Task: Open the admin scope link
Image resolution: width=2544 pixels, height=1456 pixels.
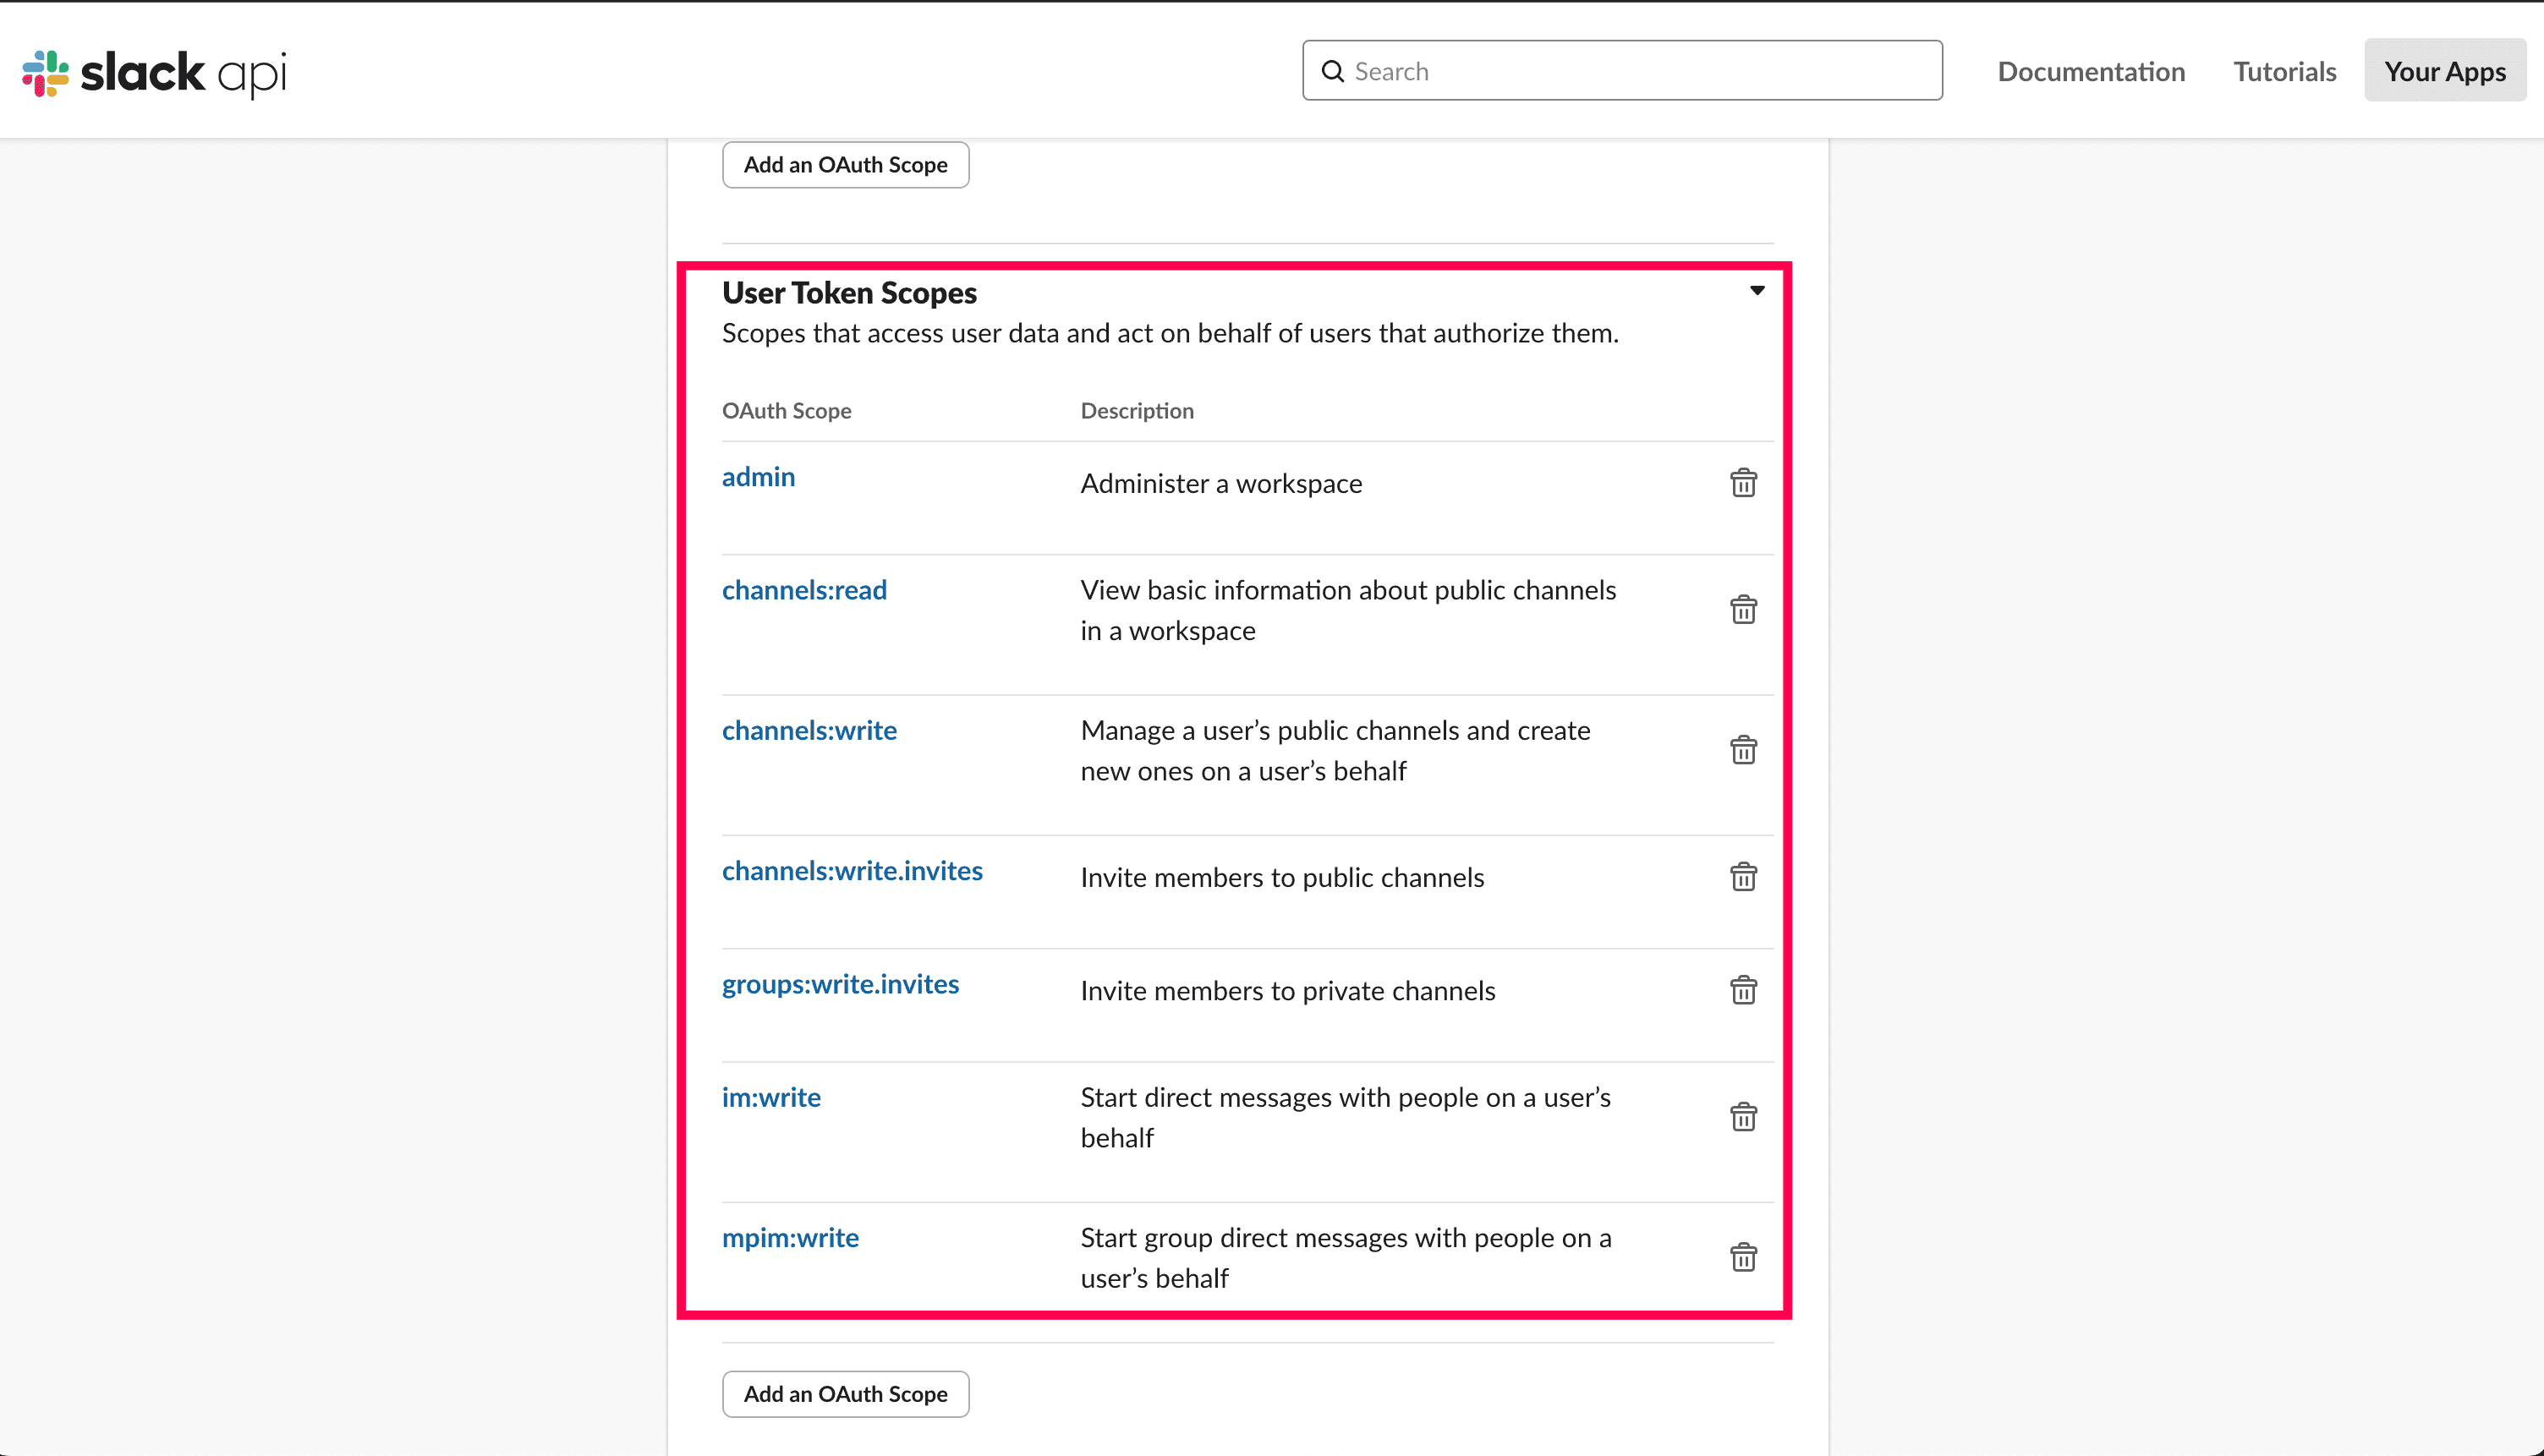Action: pos(758,477)
